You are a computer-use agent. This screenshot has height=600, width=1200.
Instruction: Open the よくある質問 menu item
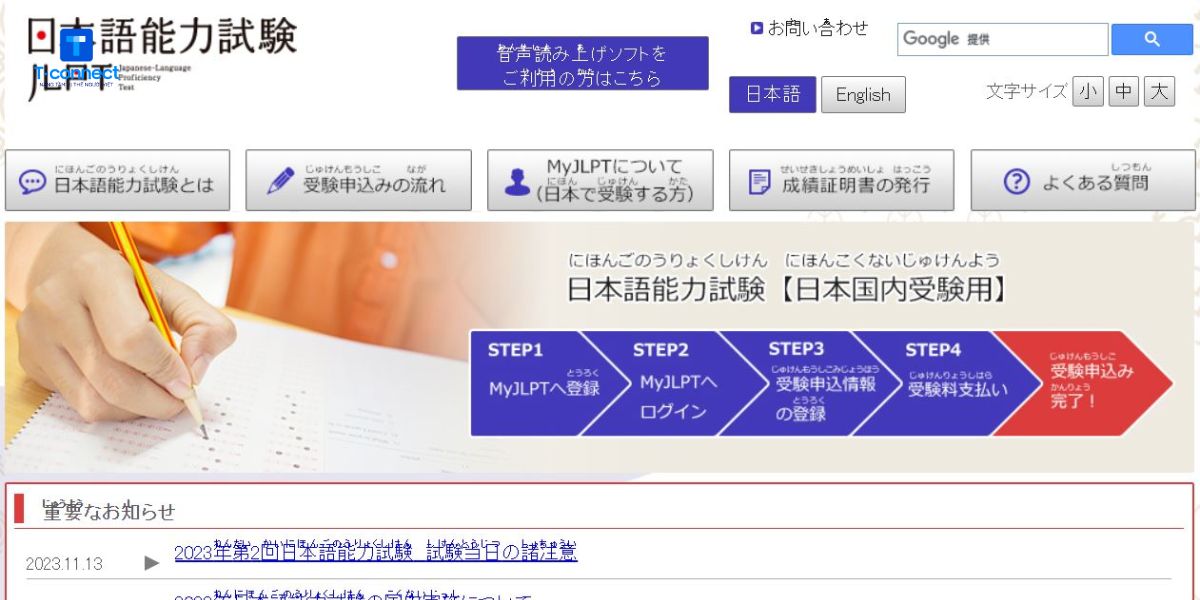1083,180
